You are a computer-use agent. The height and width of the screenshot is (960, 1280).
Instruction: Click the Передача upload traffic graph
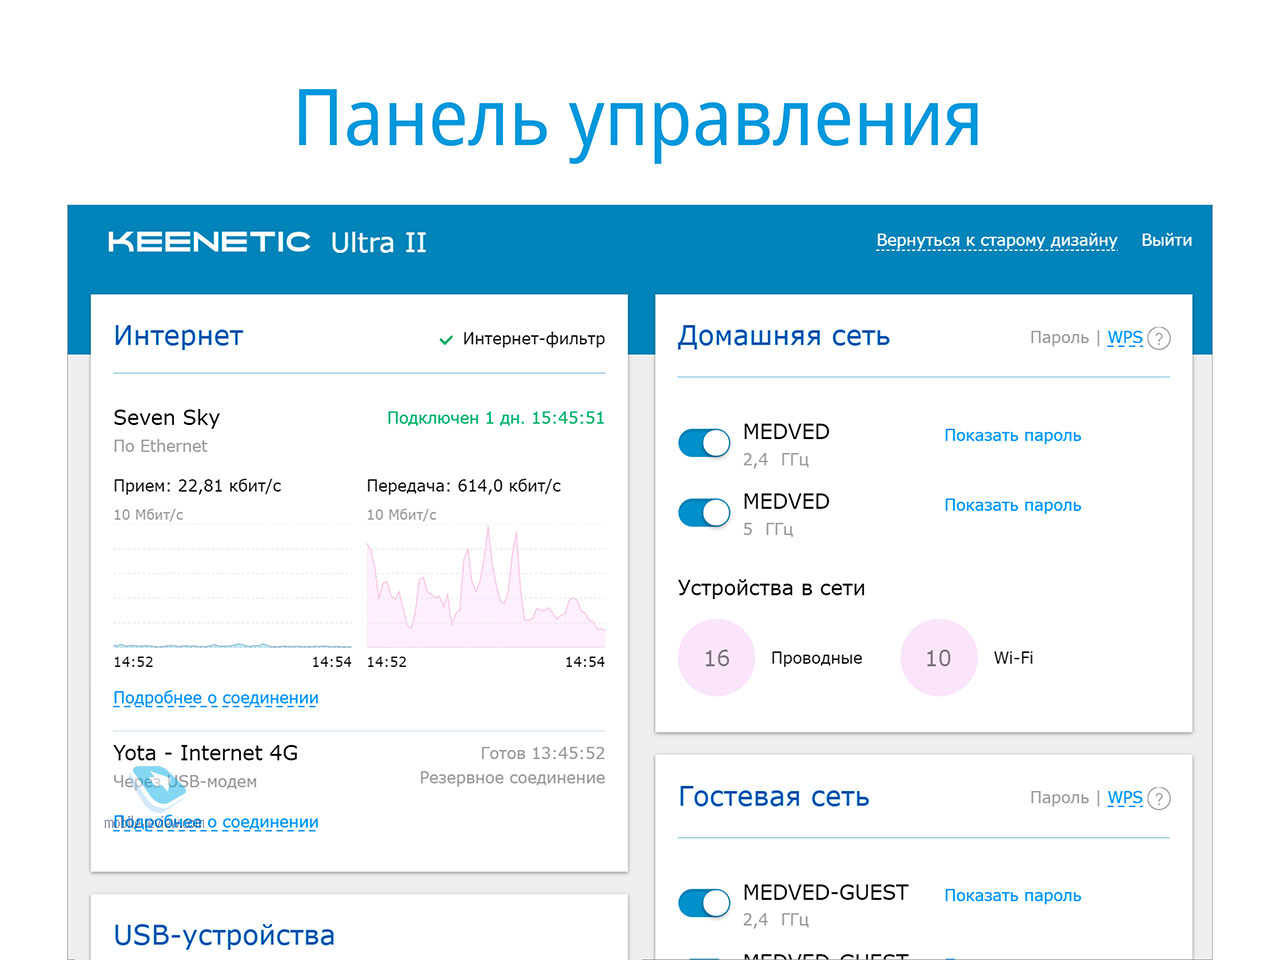[486, 590]
